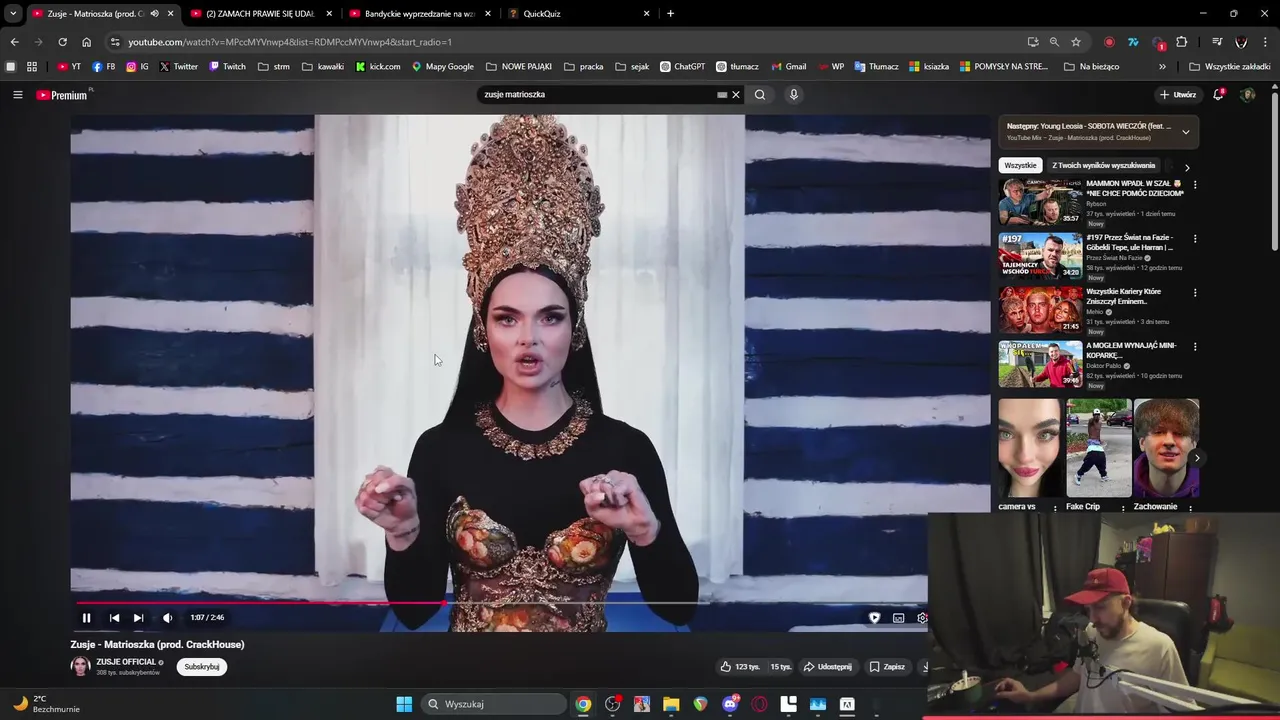1280x720 pixels.
Task: Start voice search with microphone
Action: tap(794, 95)
